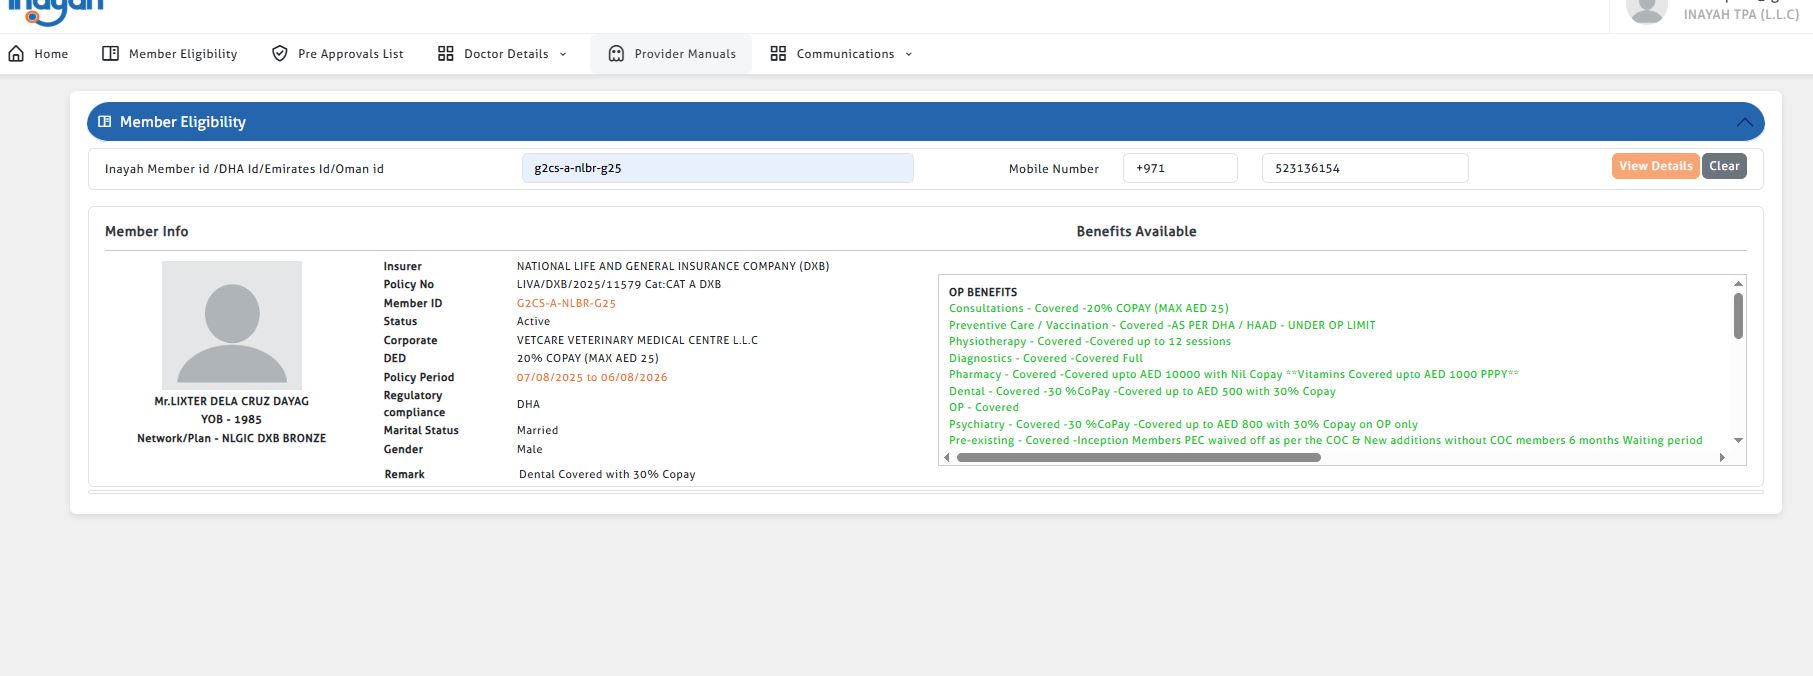1813x676 pixels.
Task: Click the View Details button
Action: click(1656, 166)
